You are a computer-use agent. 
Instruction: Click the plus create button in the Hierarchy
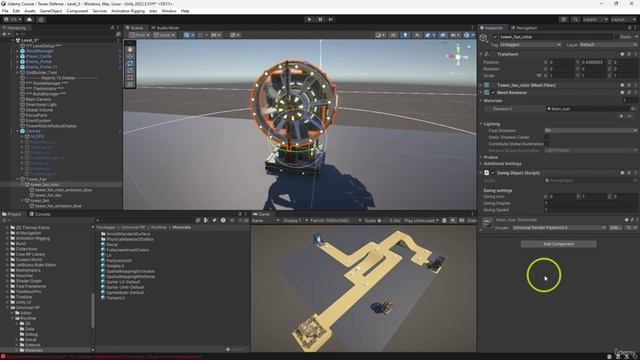click(5, 34)
